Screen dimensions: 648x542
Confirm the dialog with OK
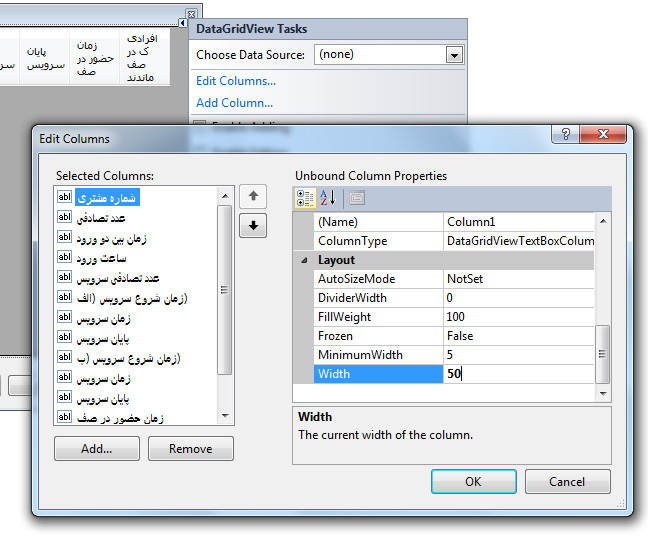[x=473, y=481]
